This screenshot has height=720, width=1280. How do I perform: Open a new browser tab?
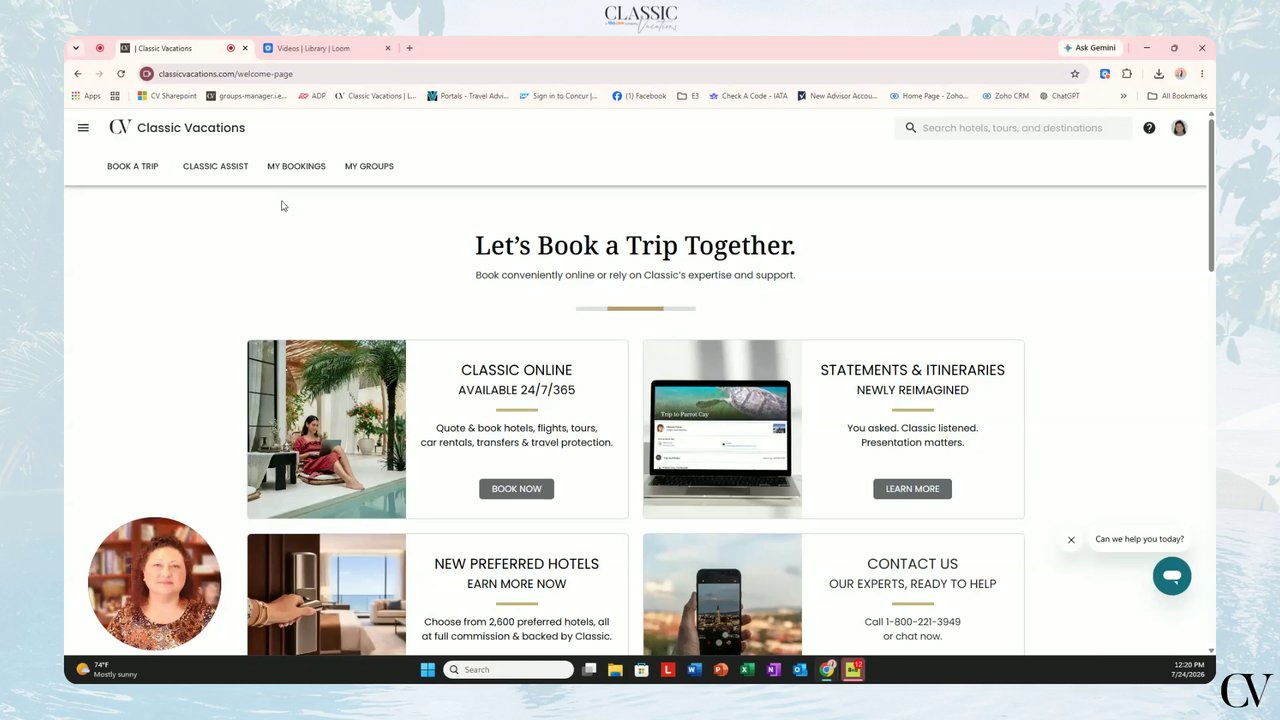pyautogui.click(x=409, y=48)
